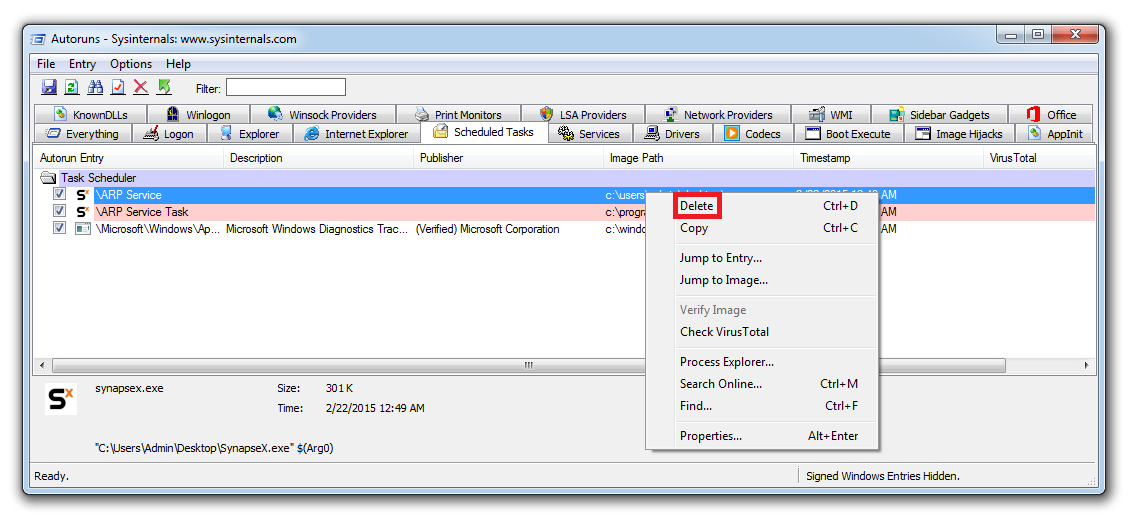The width and height of the screenshot is (1134, 523).
Task: Switch to the Office tab
Action: coord(1052,114)
